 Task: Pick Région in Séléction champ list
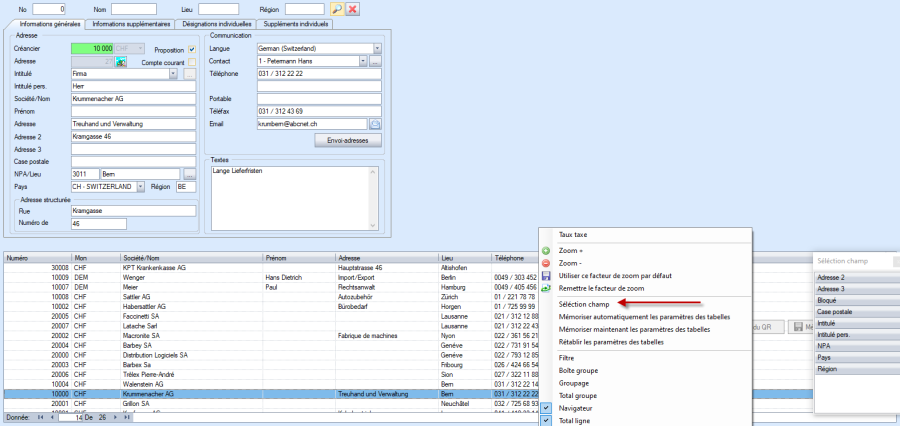pos(857,369)
